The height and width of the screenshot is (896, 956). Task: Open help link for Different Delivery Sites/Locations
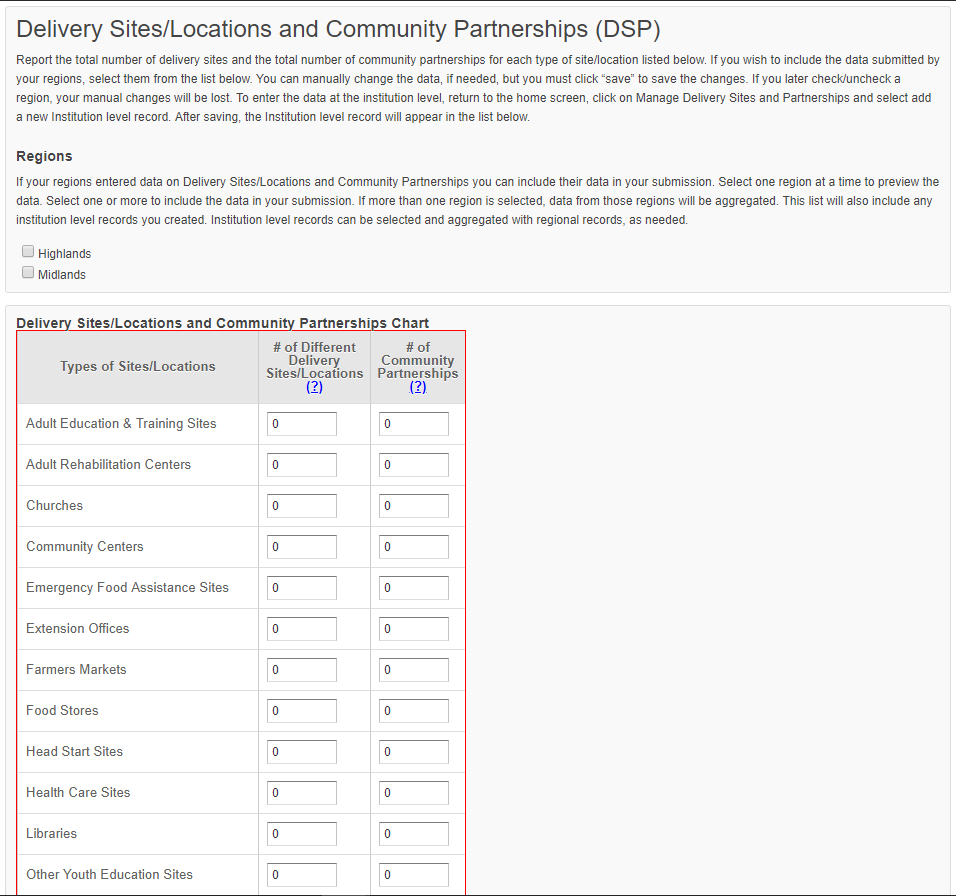(x=314, y=387)
